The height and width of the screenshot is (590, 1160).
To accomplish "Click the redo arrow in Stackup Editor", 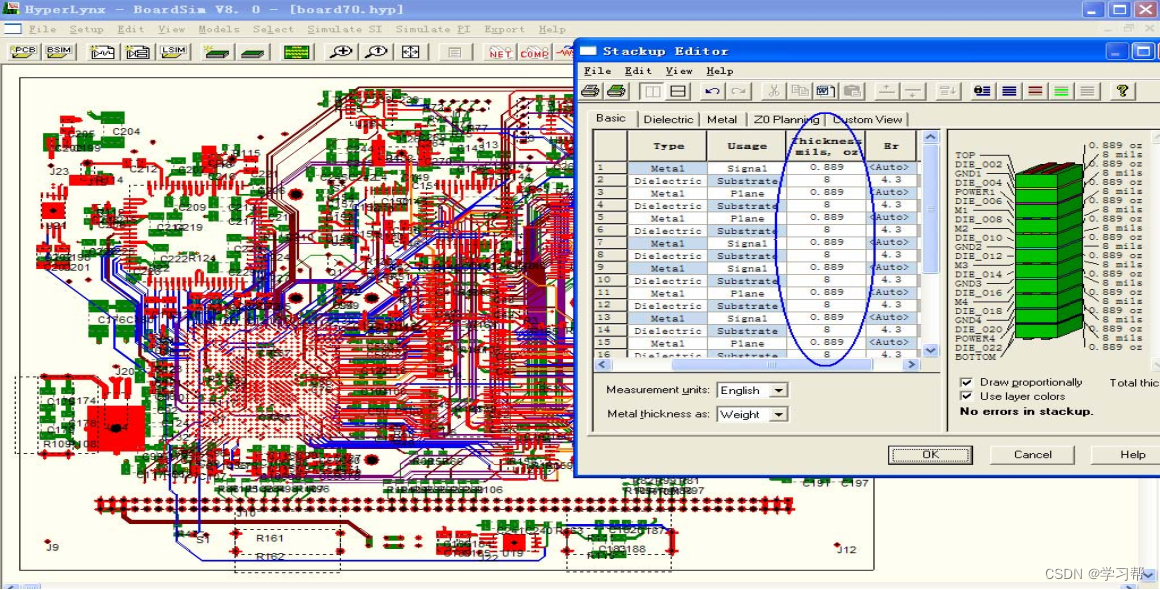I will (x=738, y=91).
